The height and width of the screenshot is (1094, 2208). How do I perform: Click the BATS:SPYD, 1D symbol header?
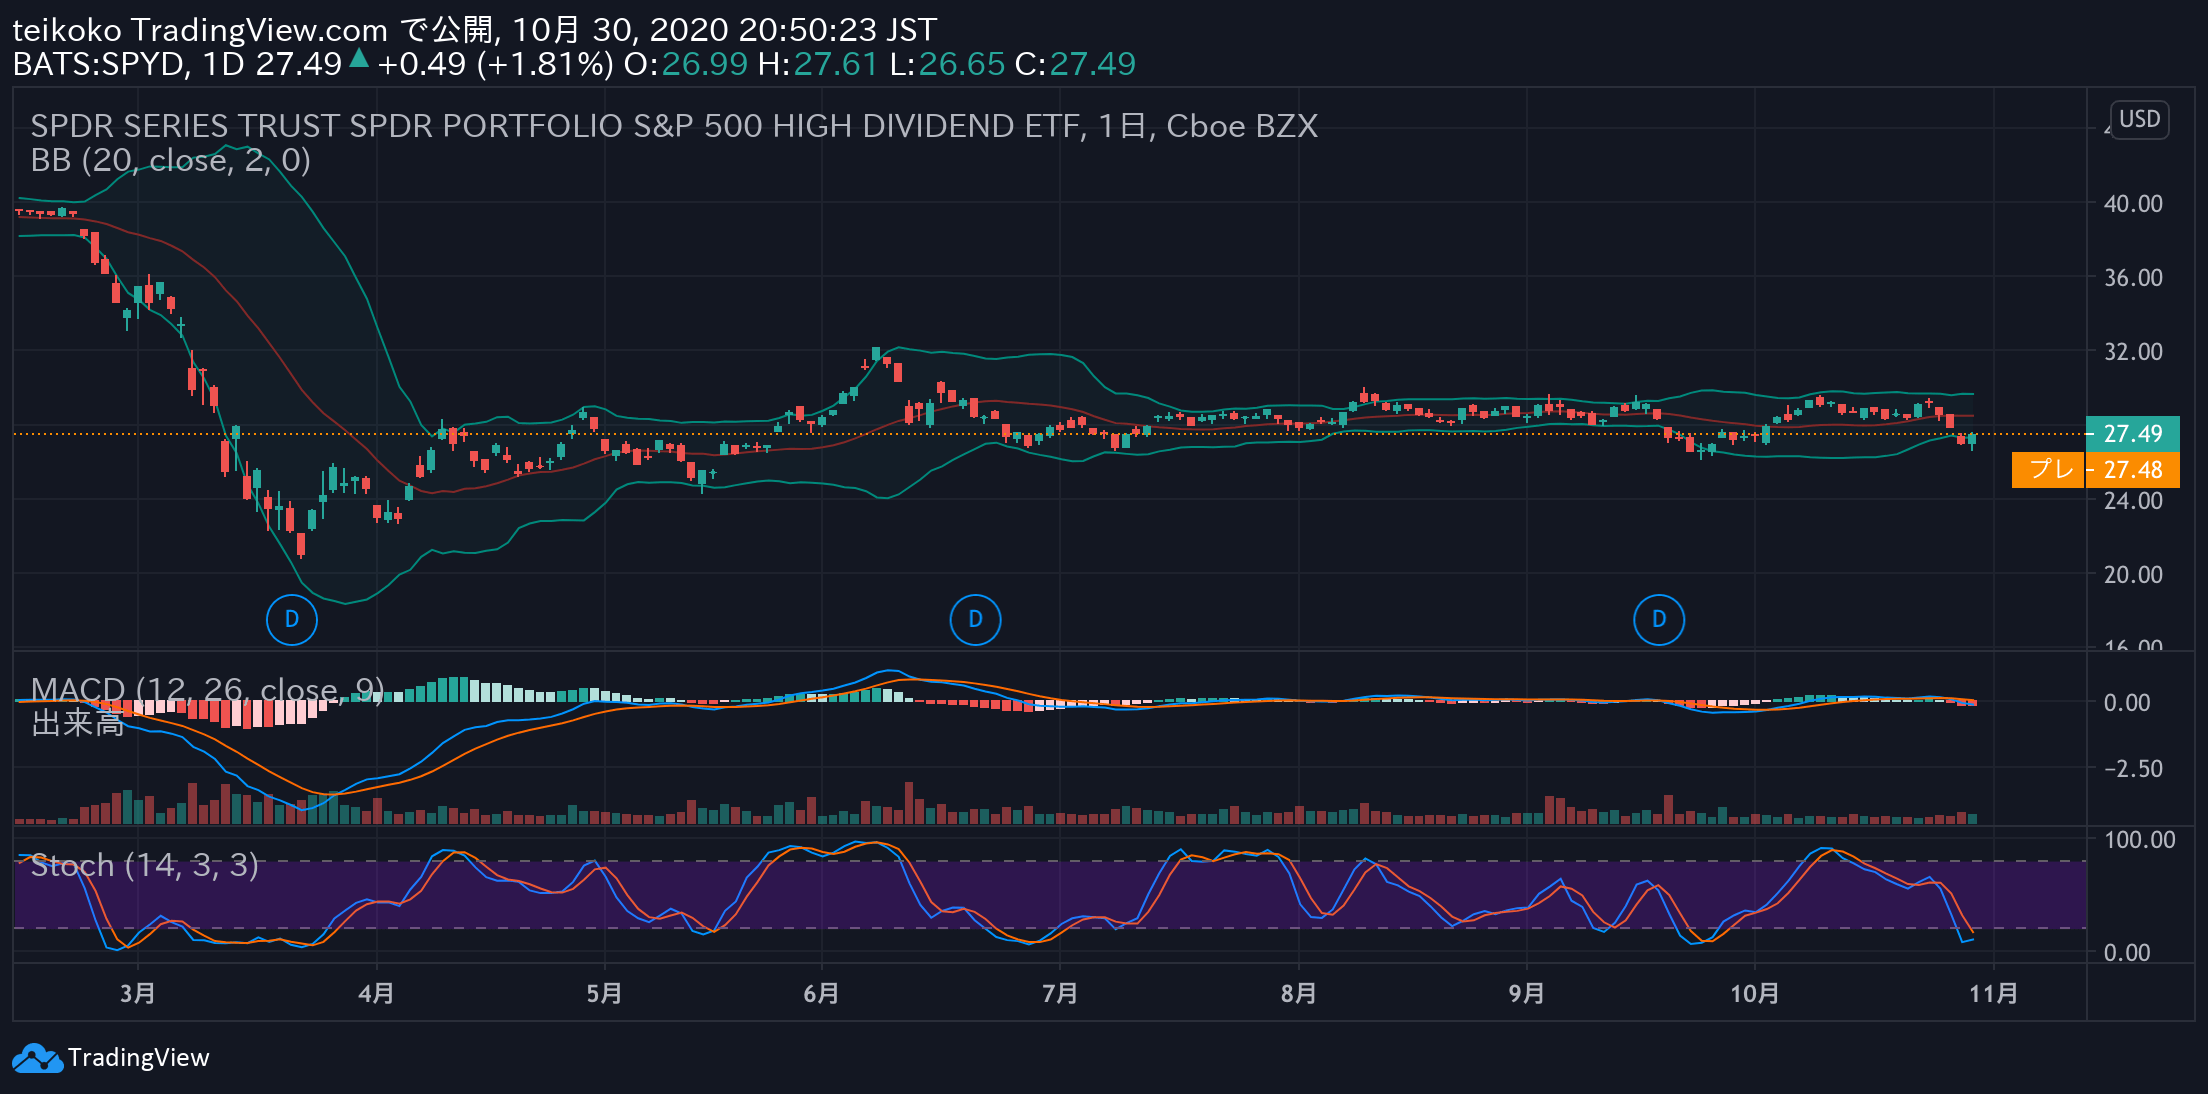[128, 64]
